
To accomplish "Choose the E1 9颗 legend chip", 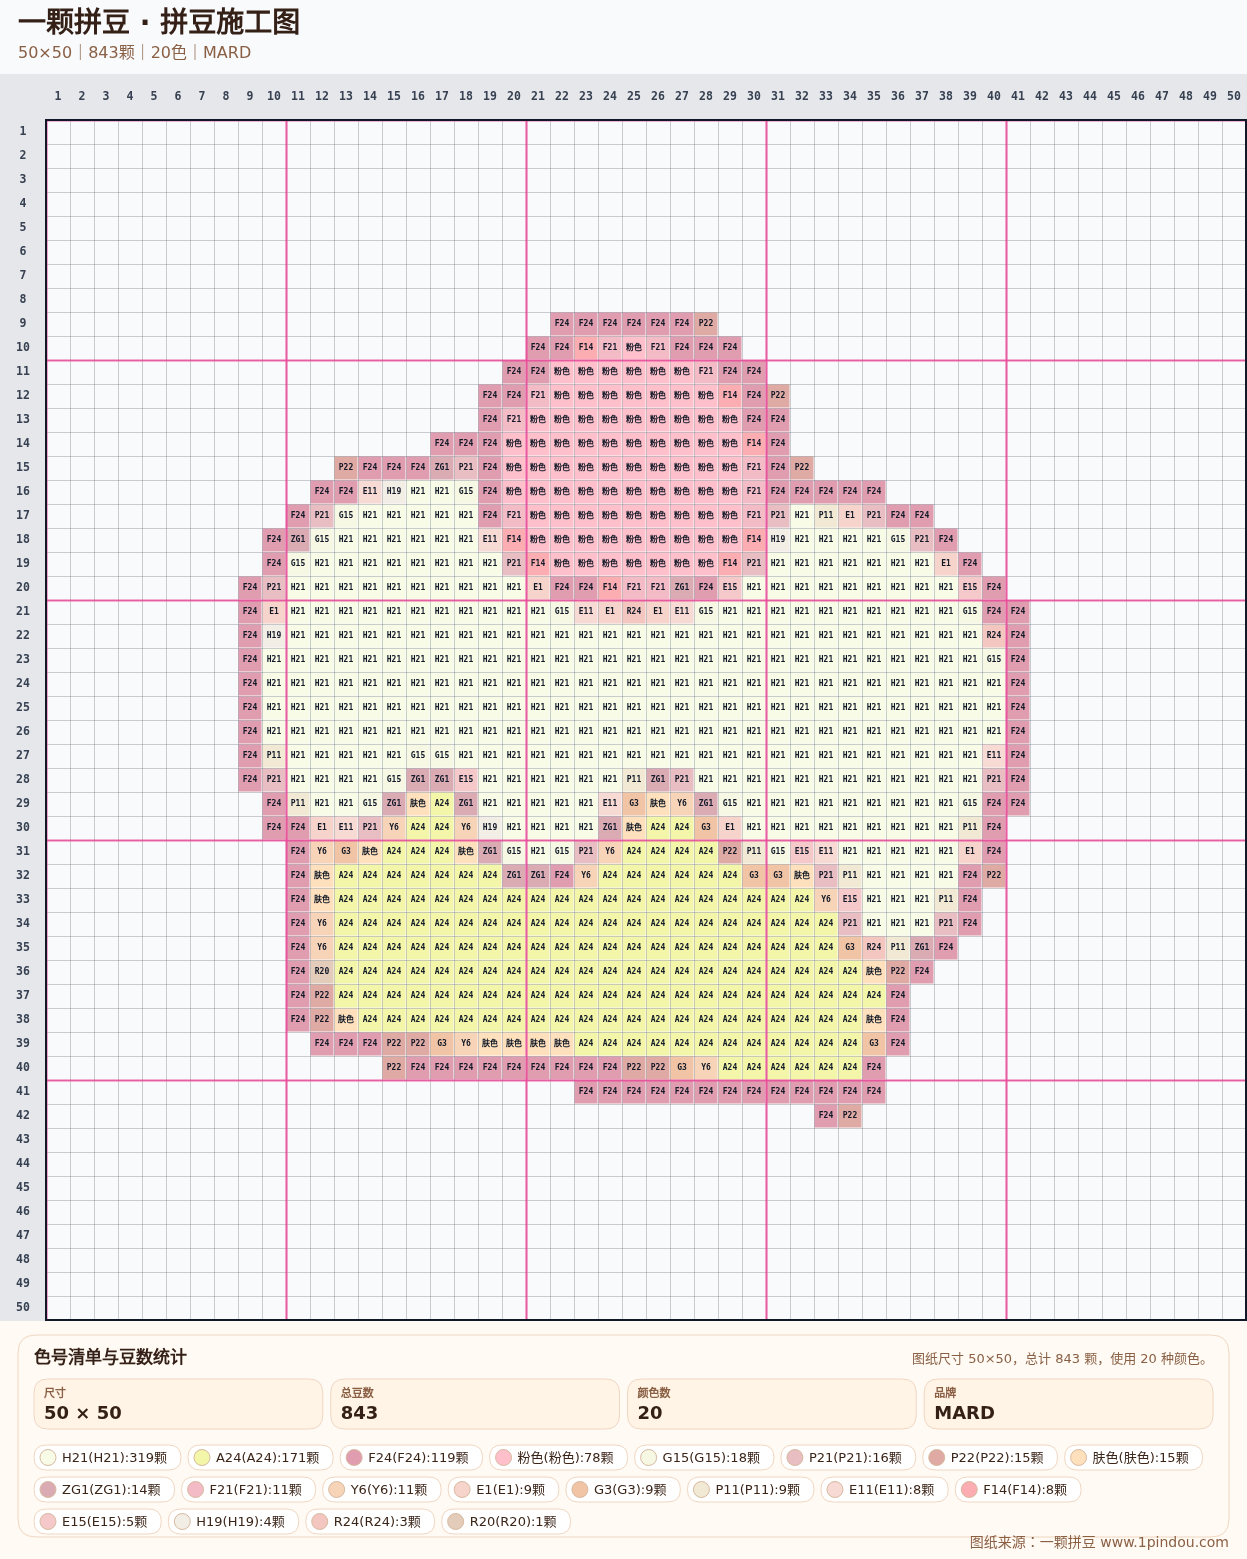I will point(503,1489).
